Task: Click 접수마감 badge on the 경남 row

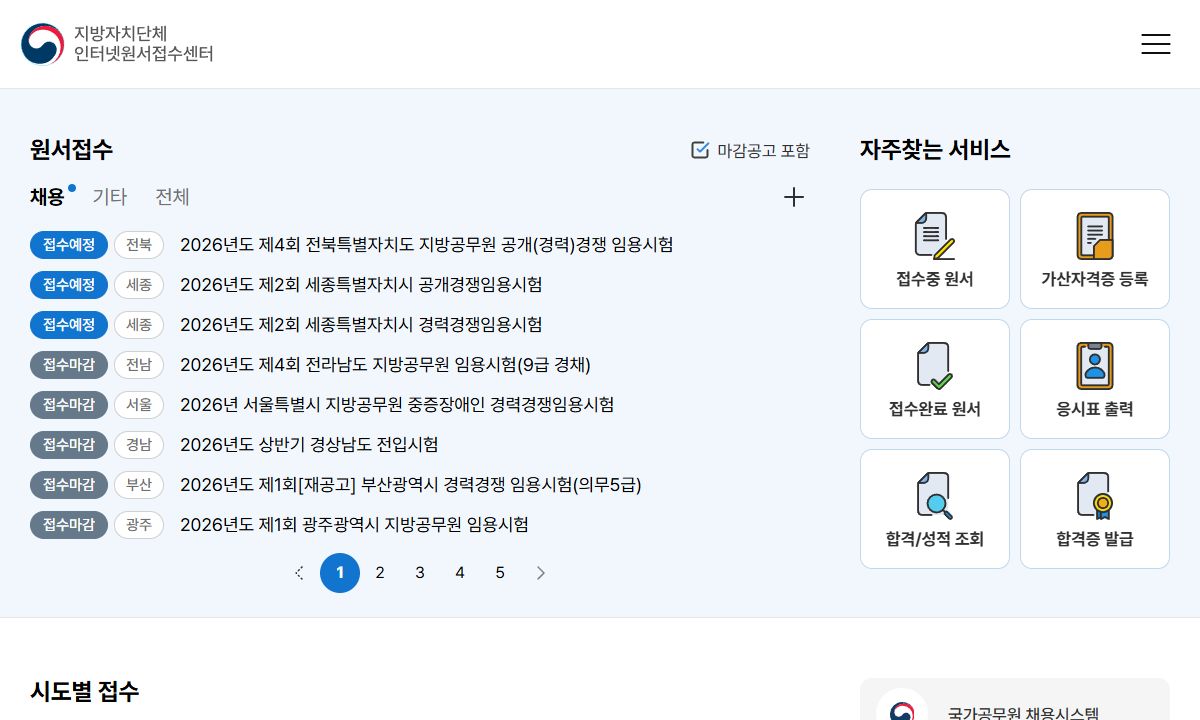Action: (x=69, y=445)
